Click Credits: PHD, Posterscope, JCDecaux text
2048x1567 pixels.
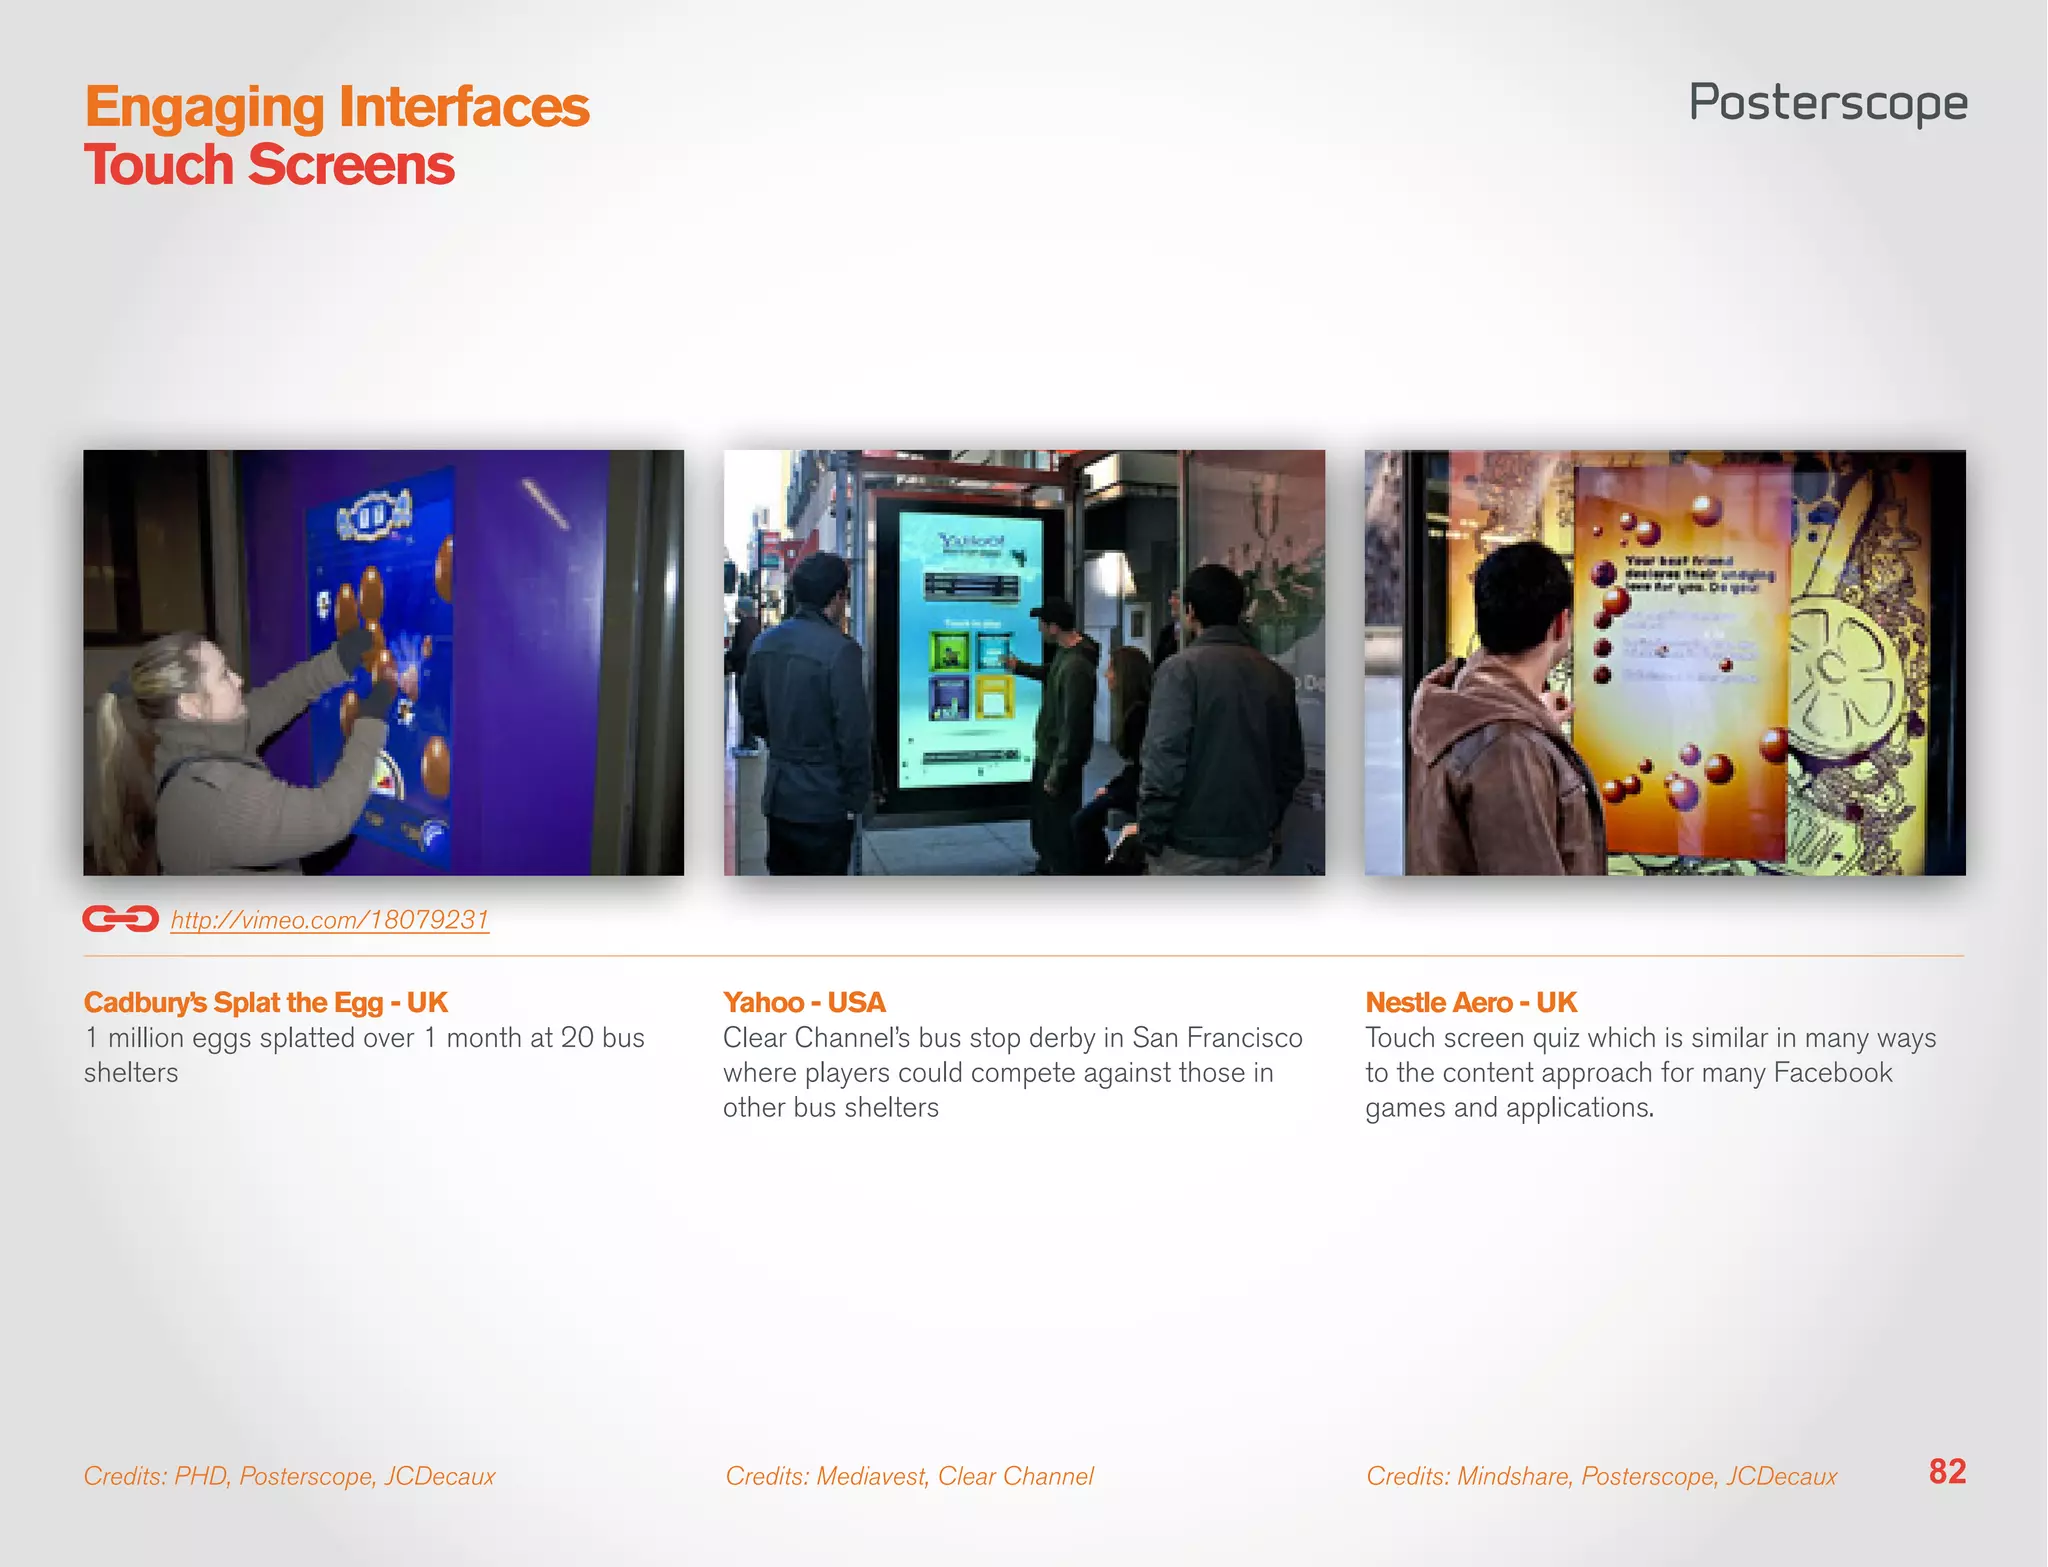pyautogui.click(x=289, y=1476)
